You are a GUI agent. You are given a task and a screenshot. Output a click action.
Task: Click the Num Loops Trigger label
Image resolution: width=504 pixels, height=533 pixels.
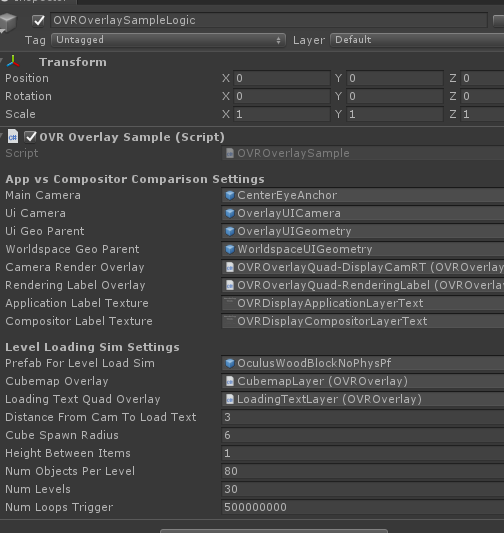[59, 508]
